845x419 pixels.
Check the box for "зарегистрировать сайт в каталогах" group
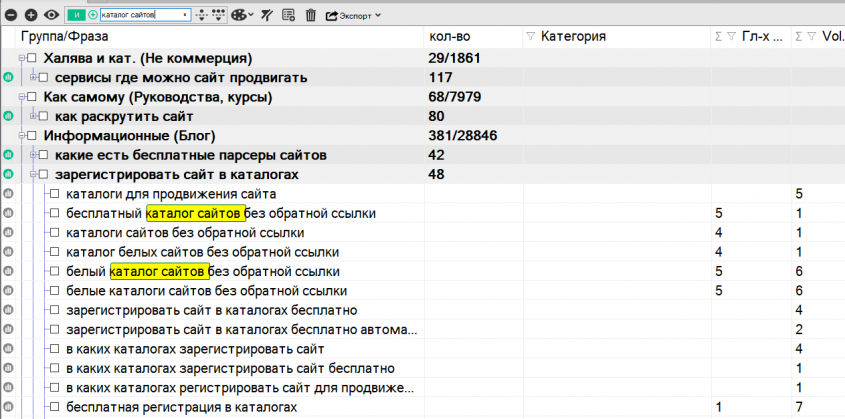tap(44, 174)
